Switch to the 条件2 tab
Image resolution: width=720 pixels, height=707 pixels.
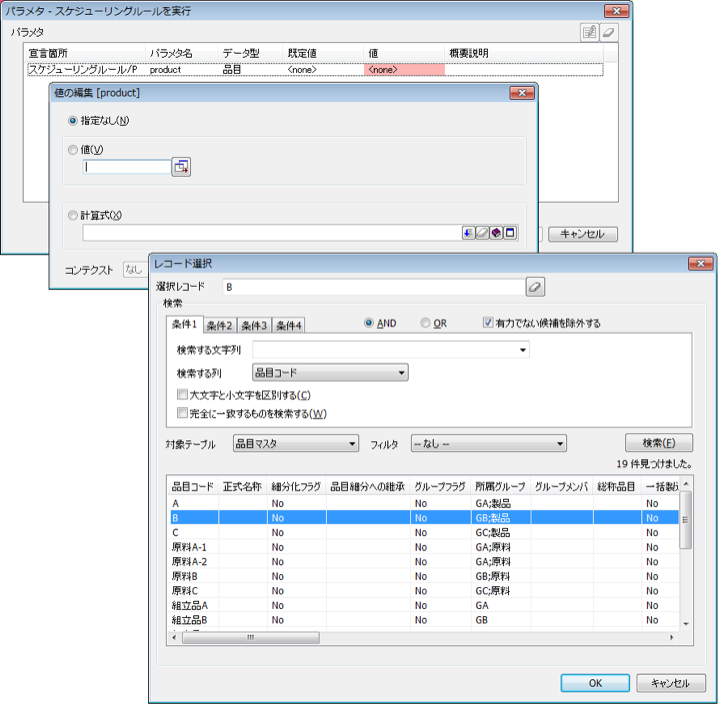(x=220, y=325)
